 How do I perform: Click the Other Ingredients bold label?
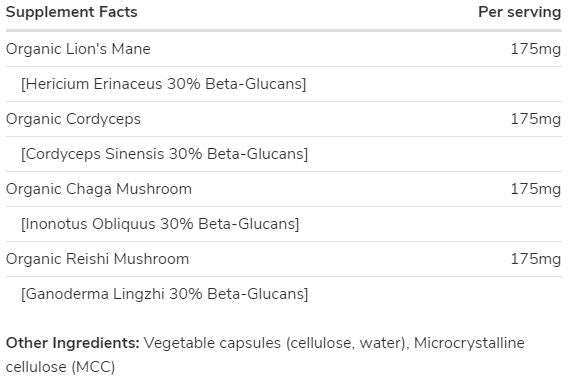pyautogui.click(x=73, y=343)
